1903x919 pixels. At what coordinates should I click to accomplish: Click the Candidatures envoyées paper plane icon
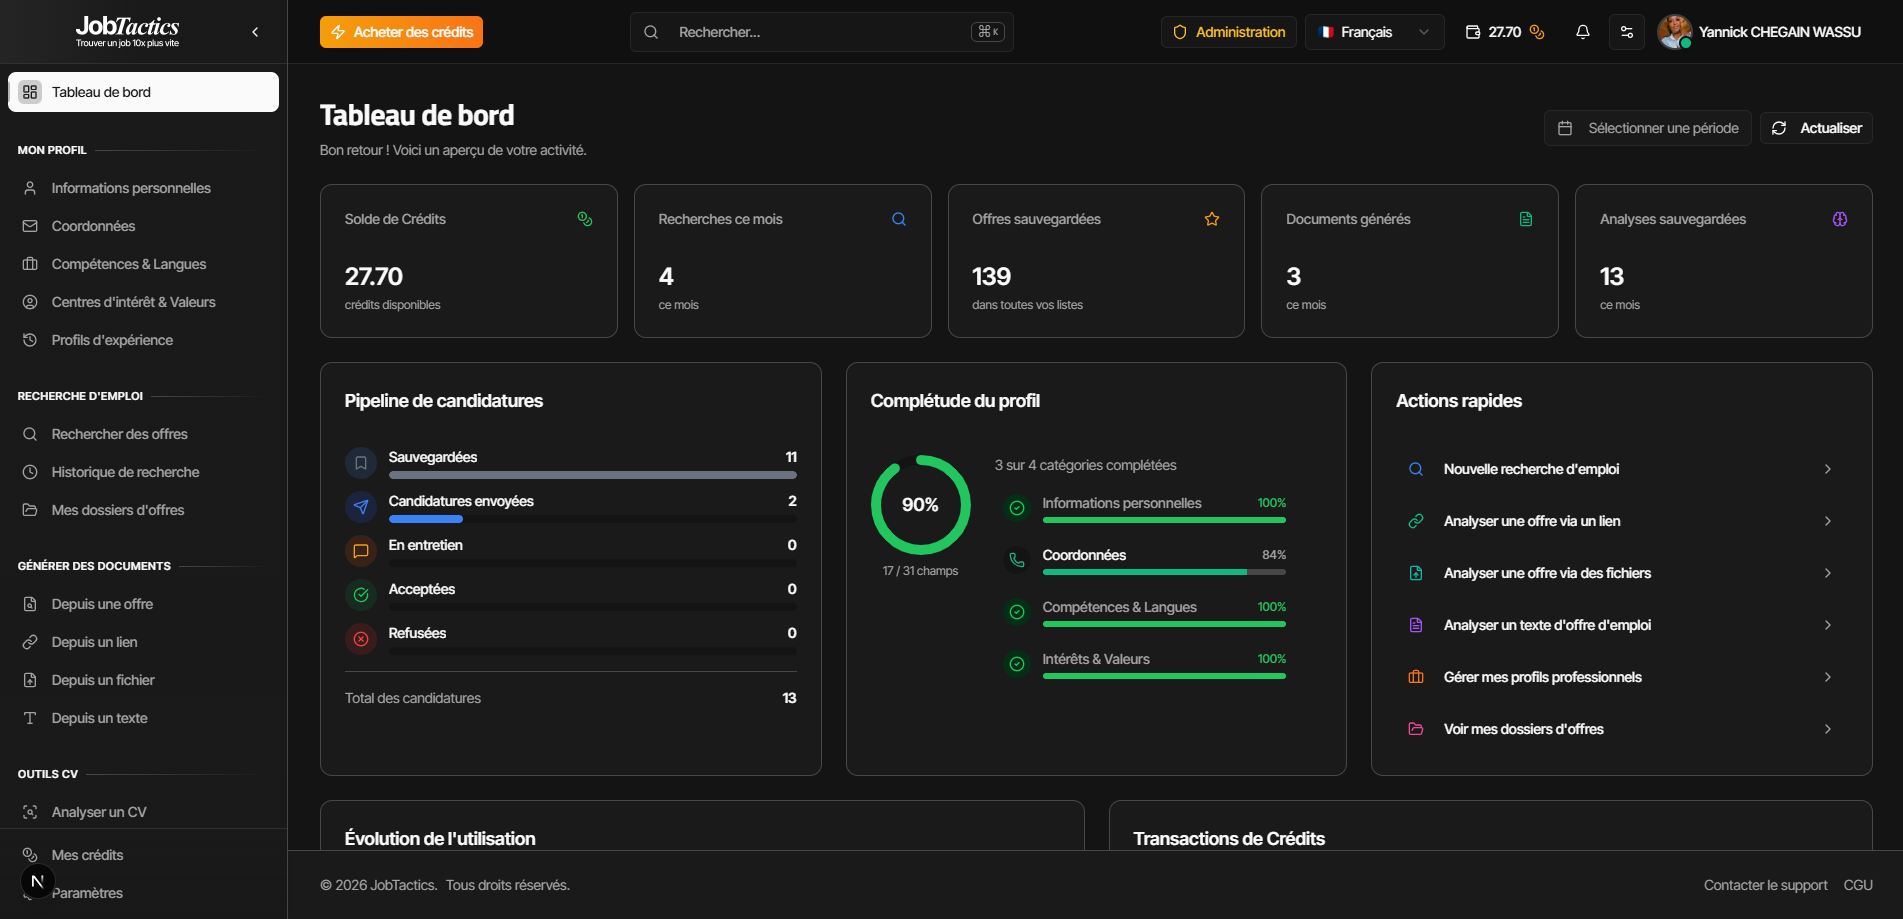point(361,507)
